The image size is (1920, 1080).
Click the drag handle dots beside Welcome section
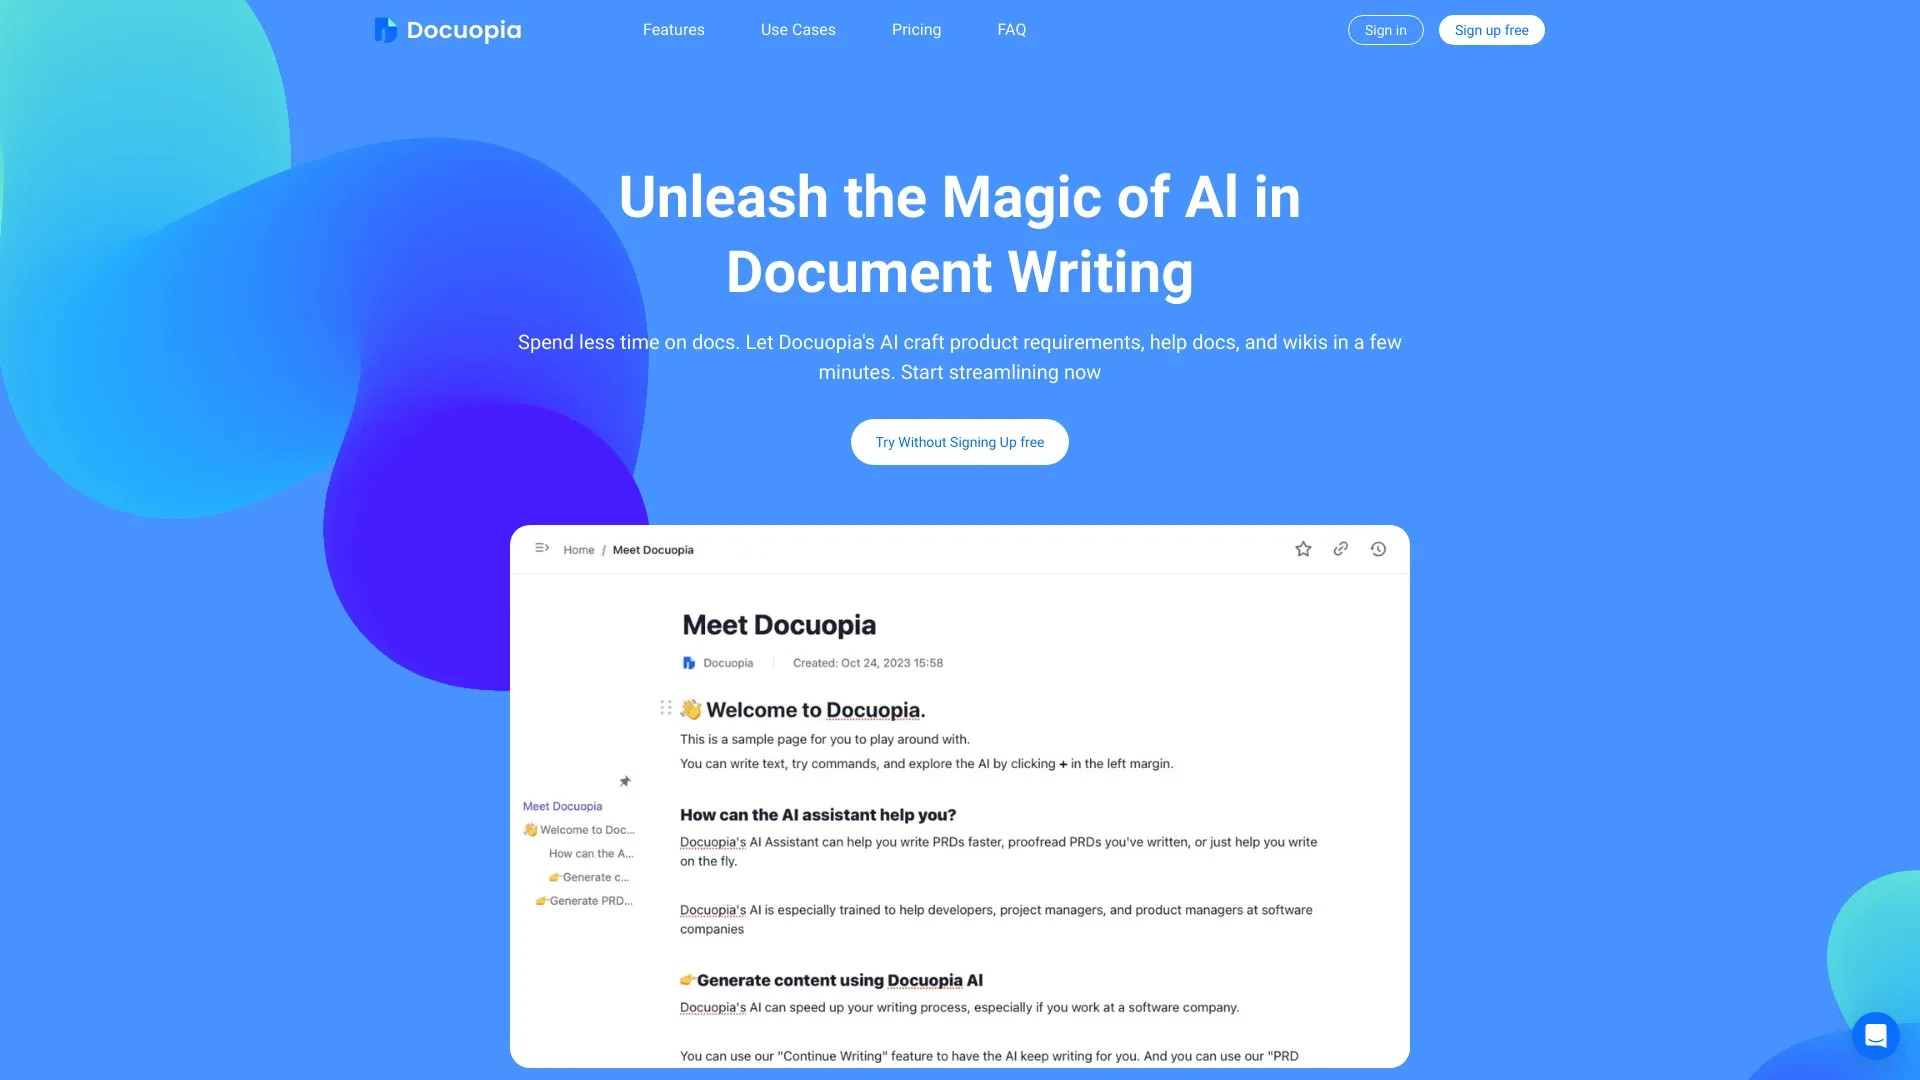(x=665, y=709)
